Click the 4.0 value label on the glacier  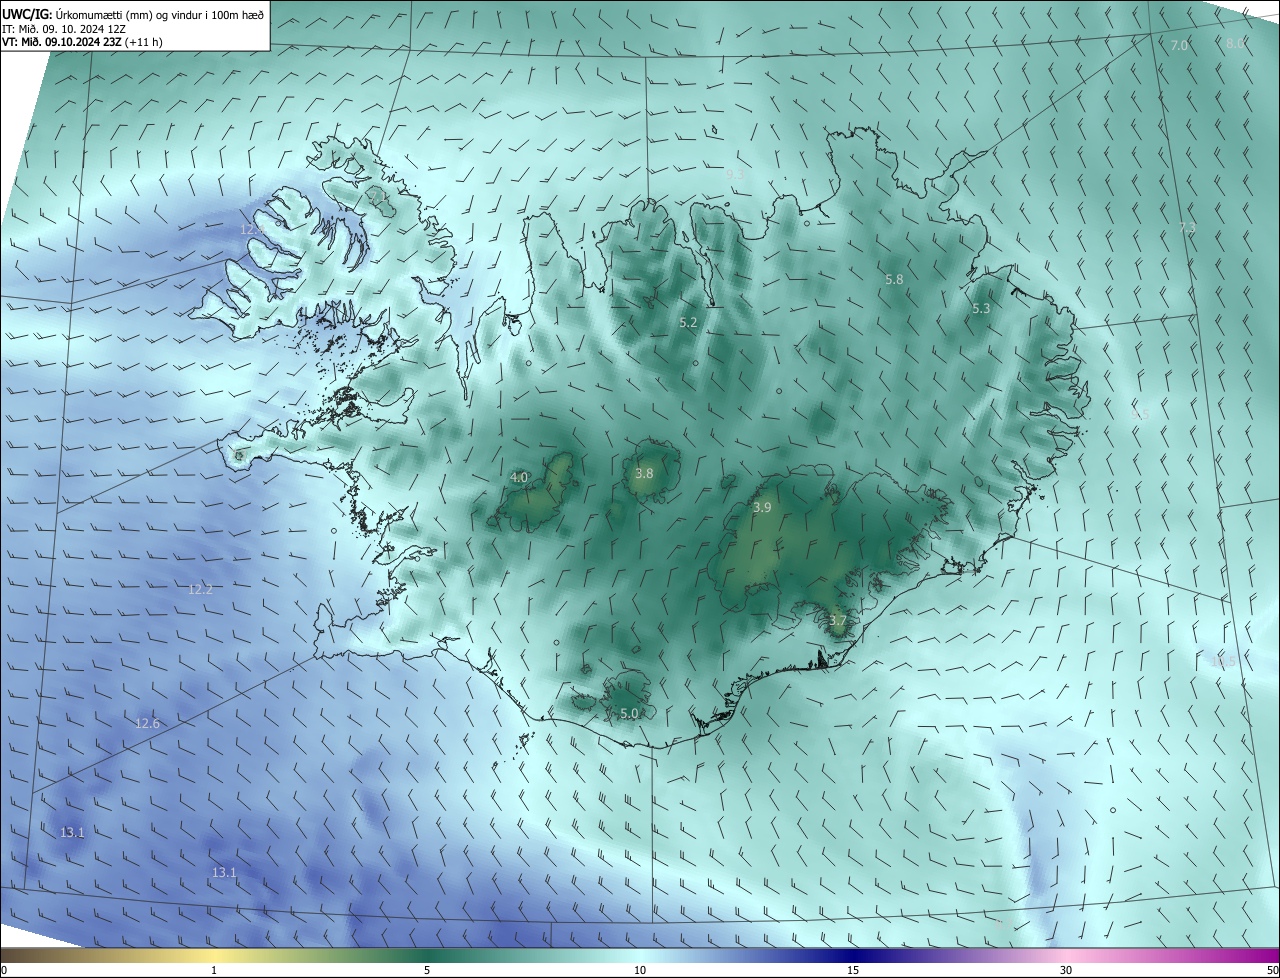coord(519,478)
